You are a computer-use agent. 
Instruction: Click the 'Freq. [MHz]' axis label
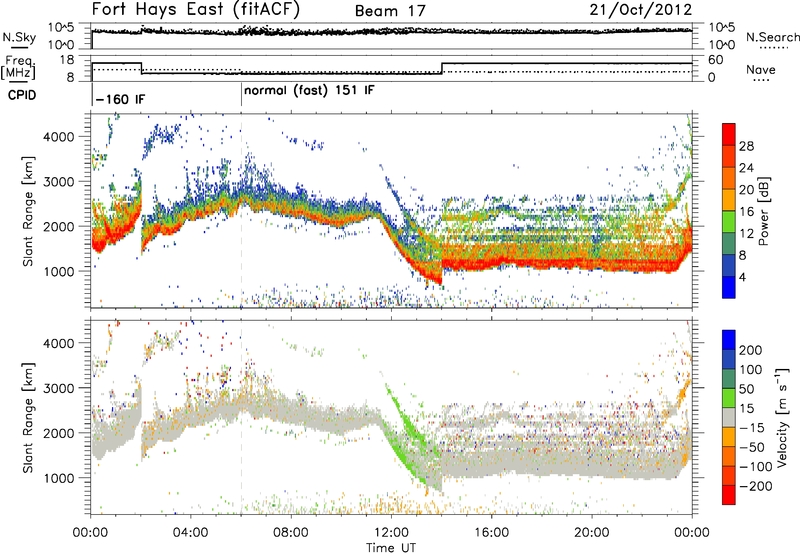click(x=18, y=67)
